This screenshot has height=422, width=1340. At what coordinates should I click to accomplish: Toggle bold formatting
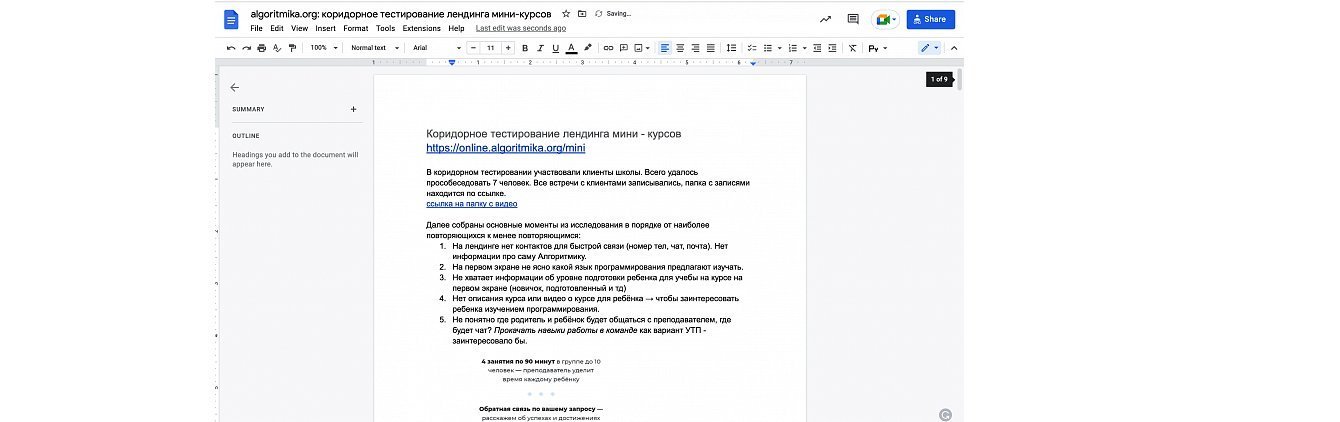(525, 48)
